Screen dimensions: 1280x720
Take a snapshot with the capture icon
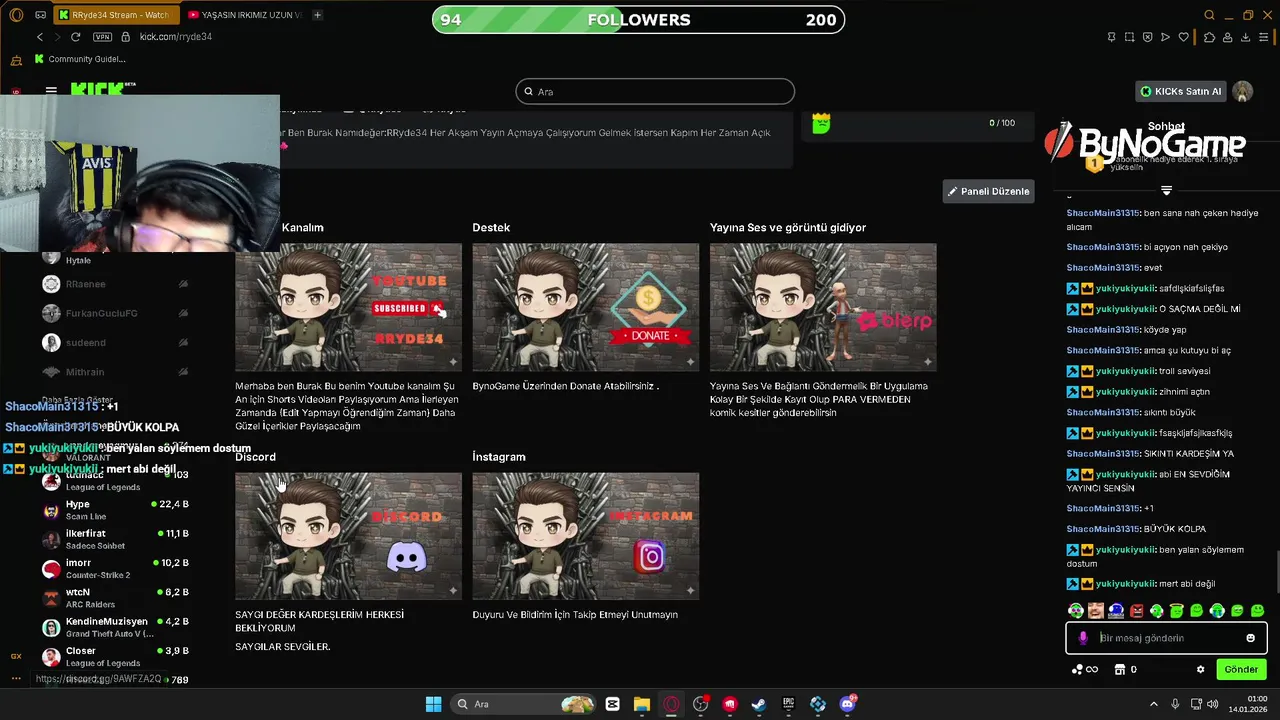coord(1129,37)
